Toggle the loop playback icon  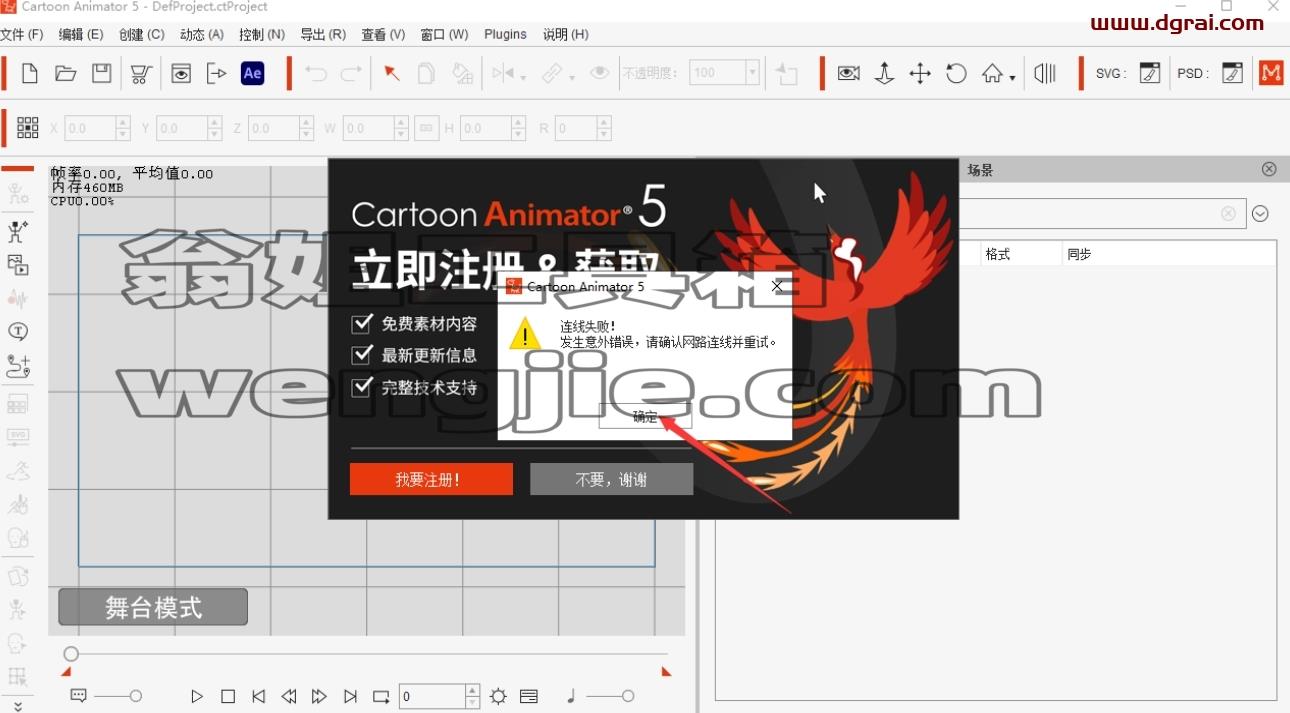[381, 696]
